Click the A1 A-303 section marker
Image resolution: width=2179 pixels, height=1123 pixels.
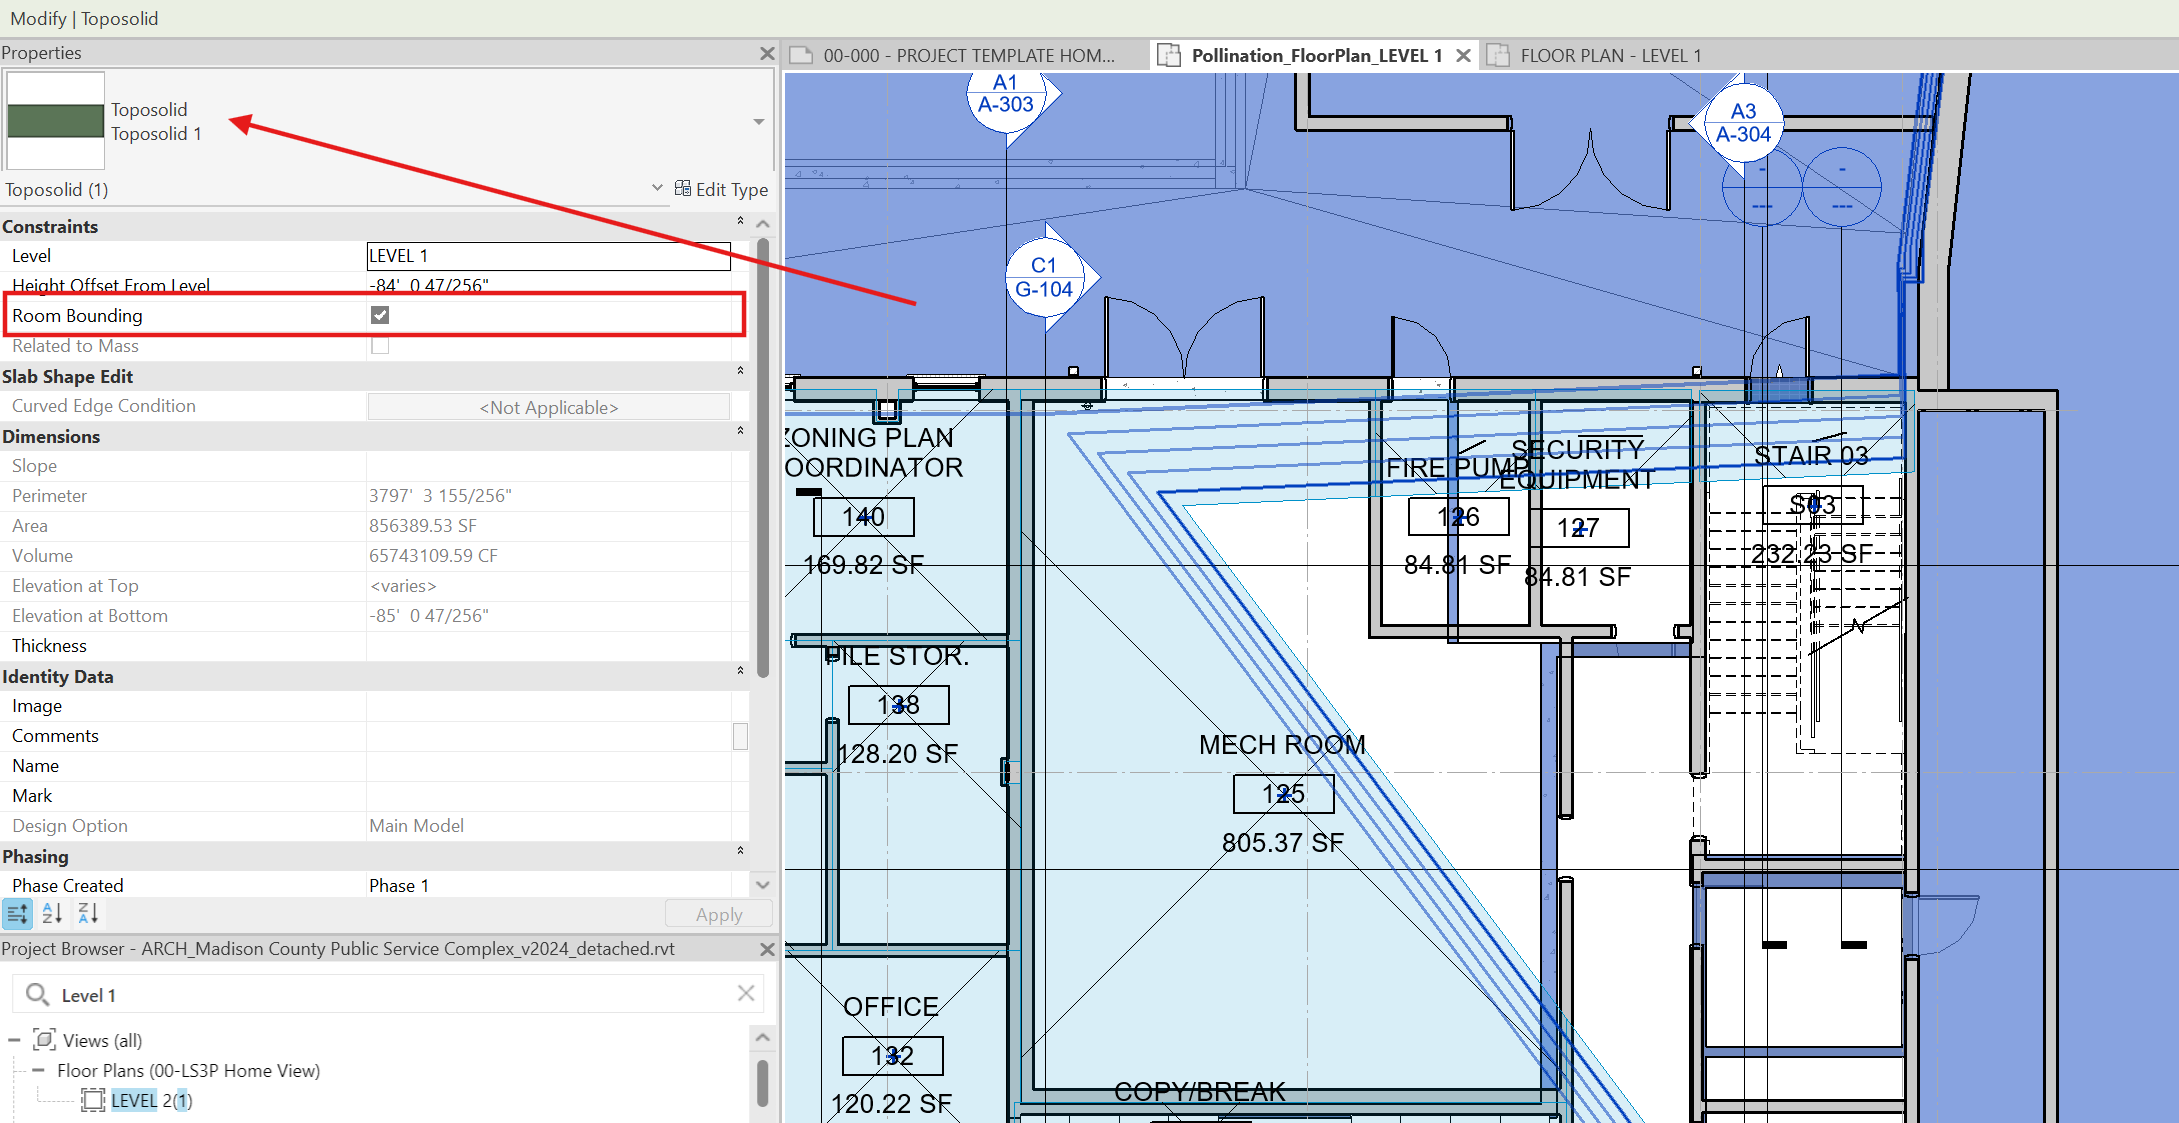1006,95
